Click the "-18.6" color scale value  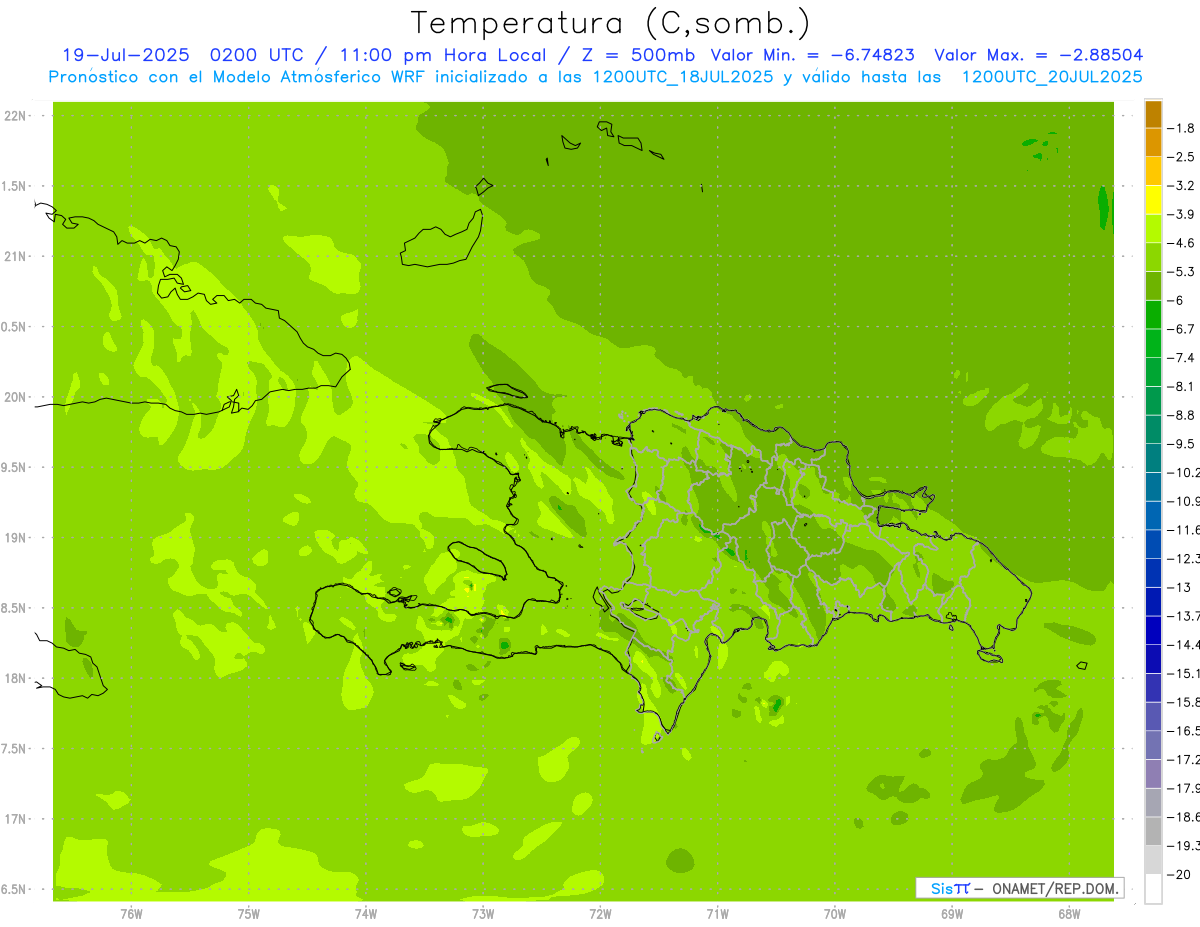click(1184, 817)
